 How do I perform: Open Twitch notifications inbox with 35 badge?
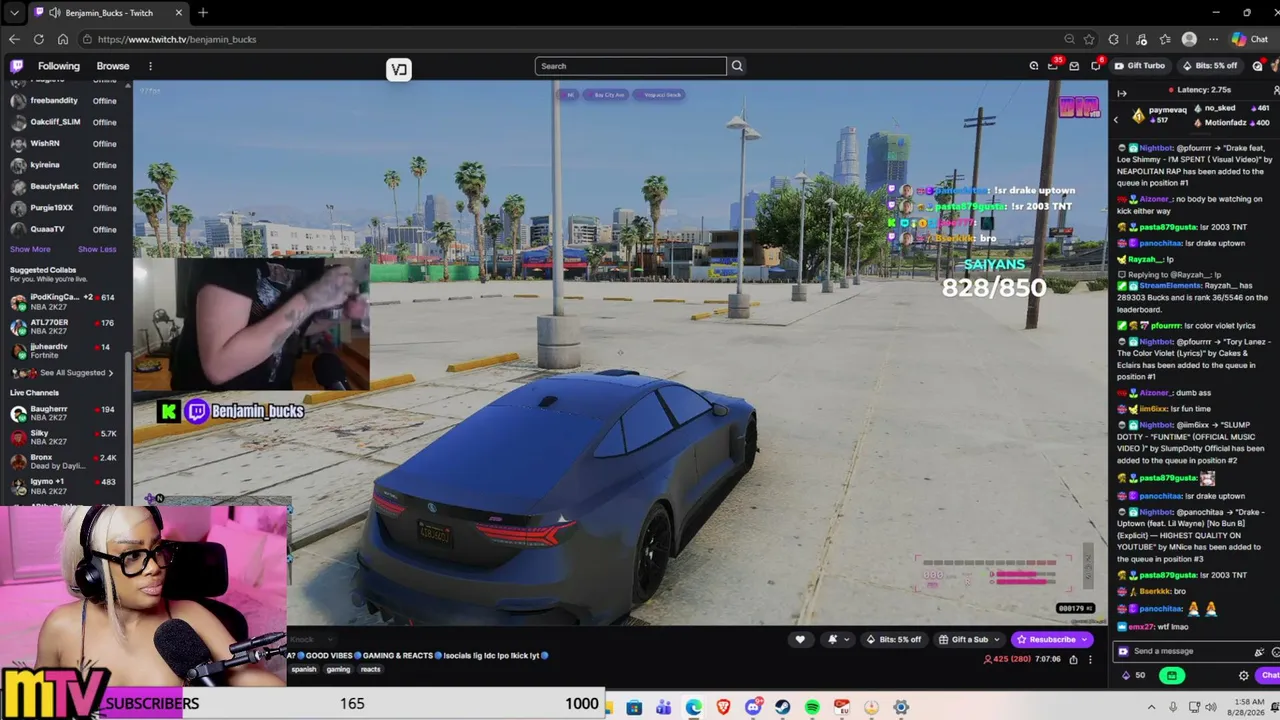1053,66
